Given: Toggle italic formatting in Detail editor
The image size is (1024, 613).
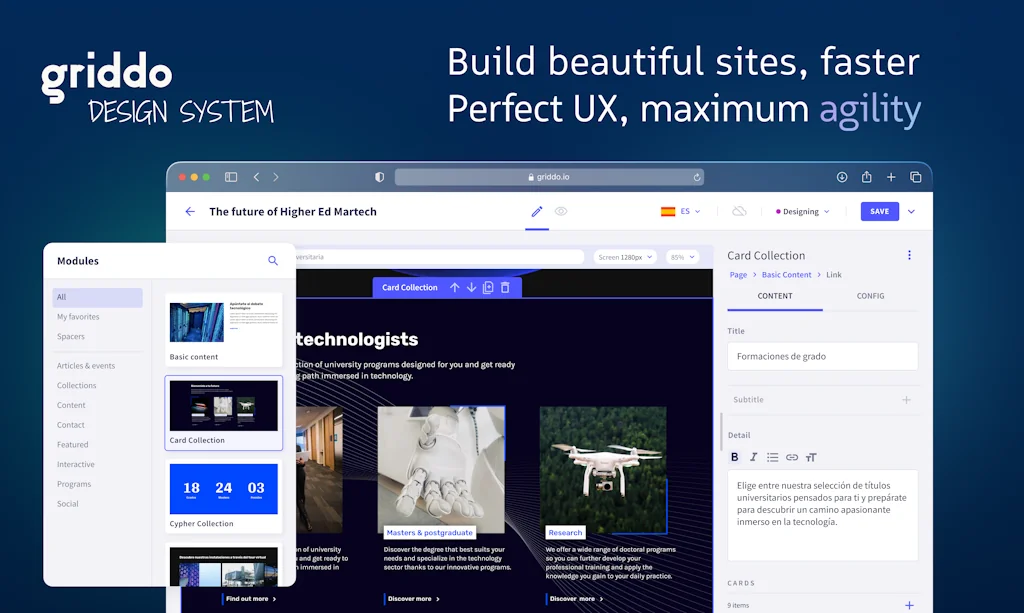Looking at the screenshot, I should coord(753,457).
